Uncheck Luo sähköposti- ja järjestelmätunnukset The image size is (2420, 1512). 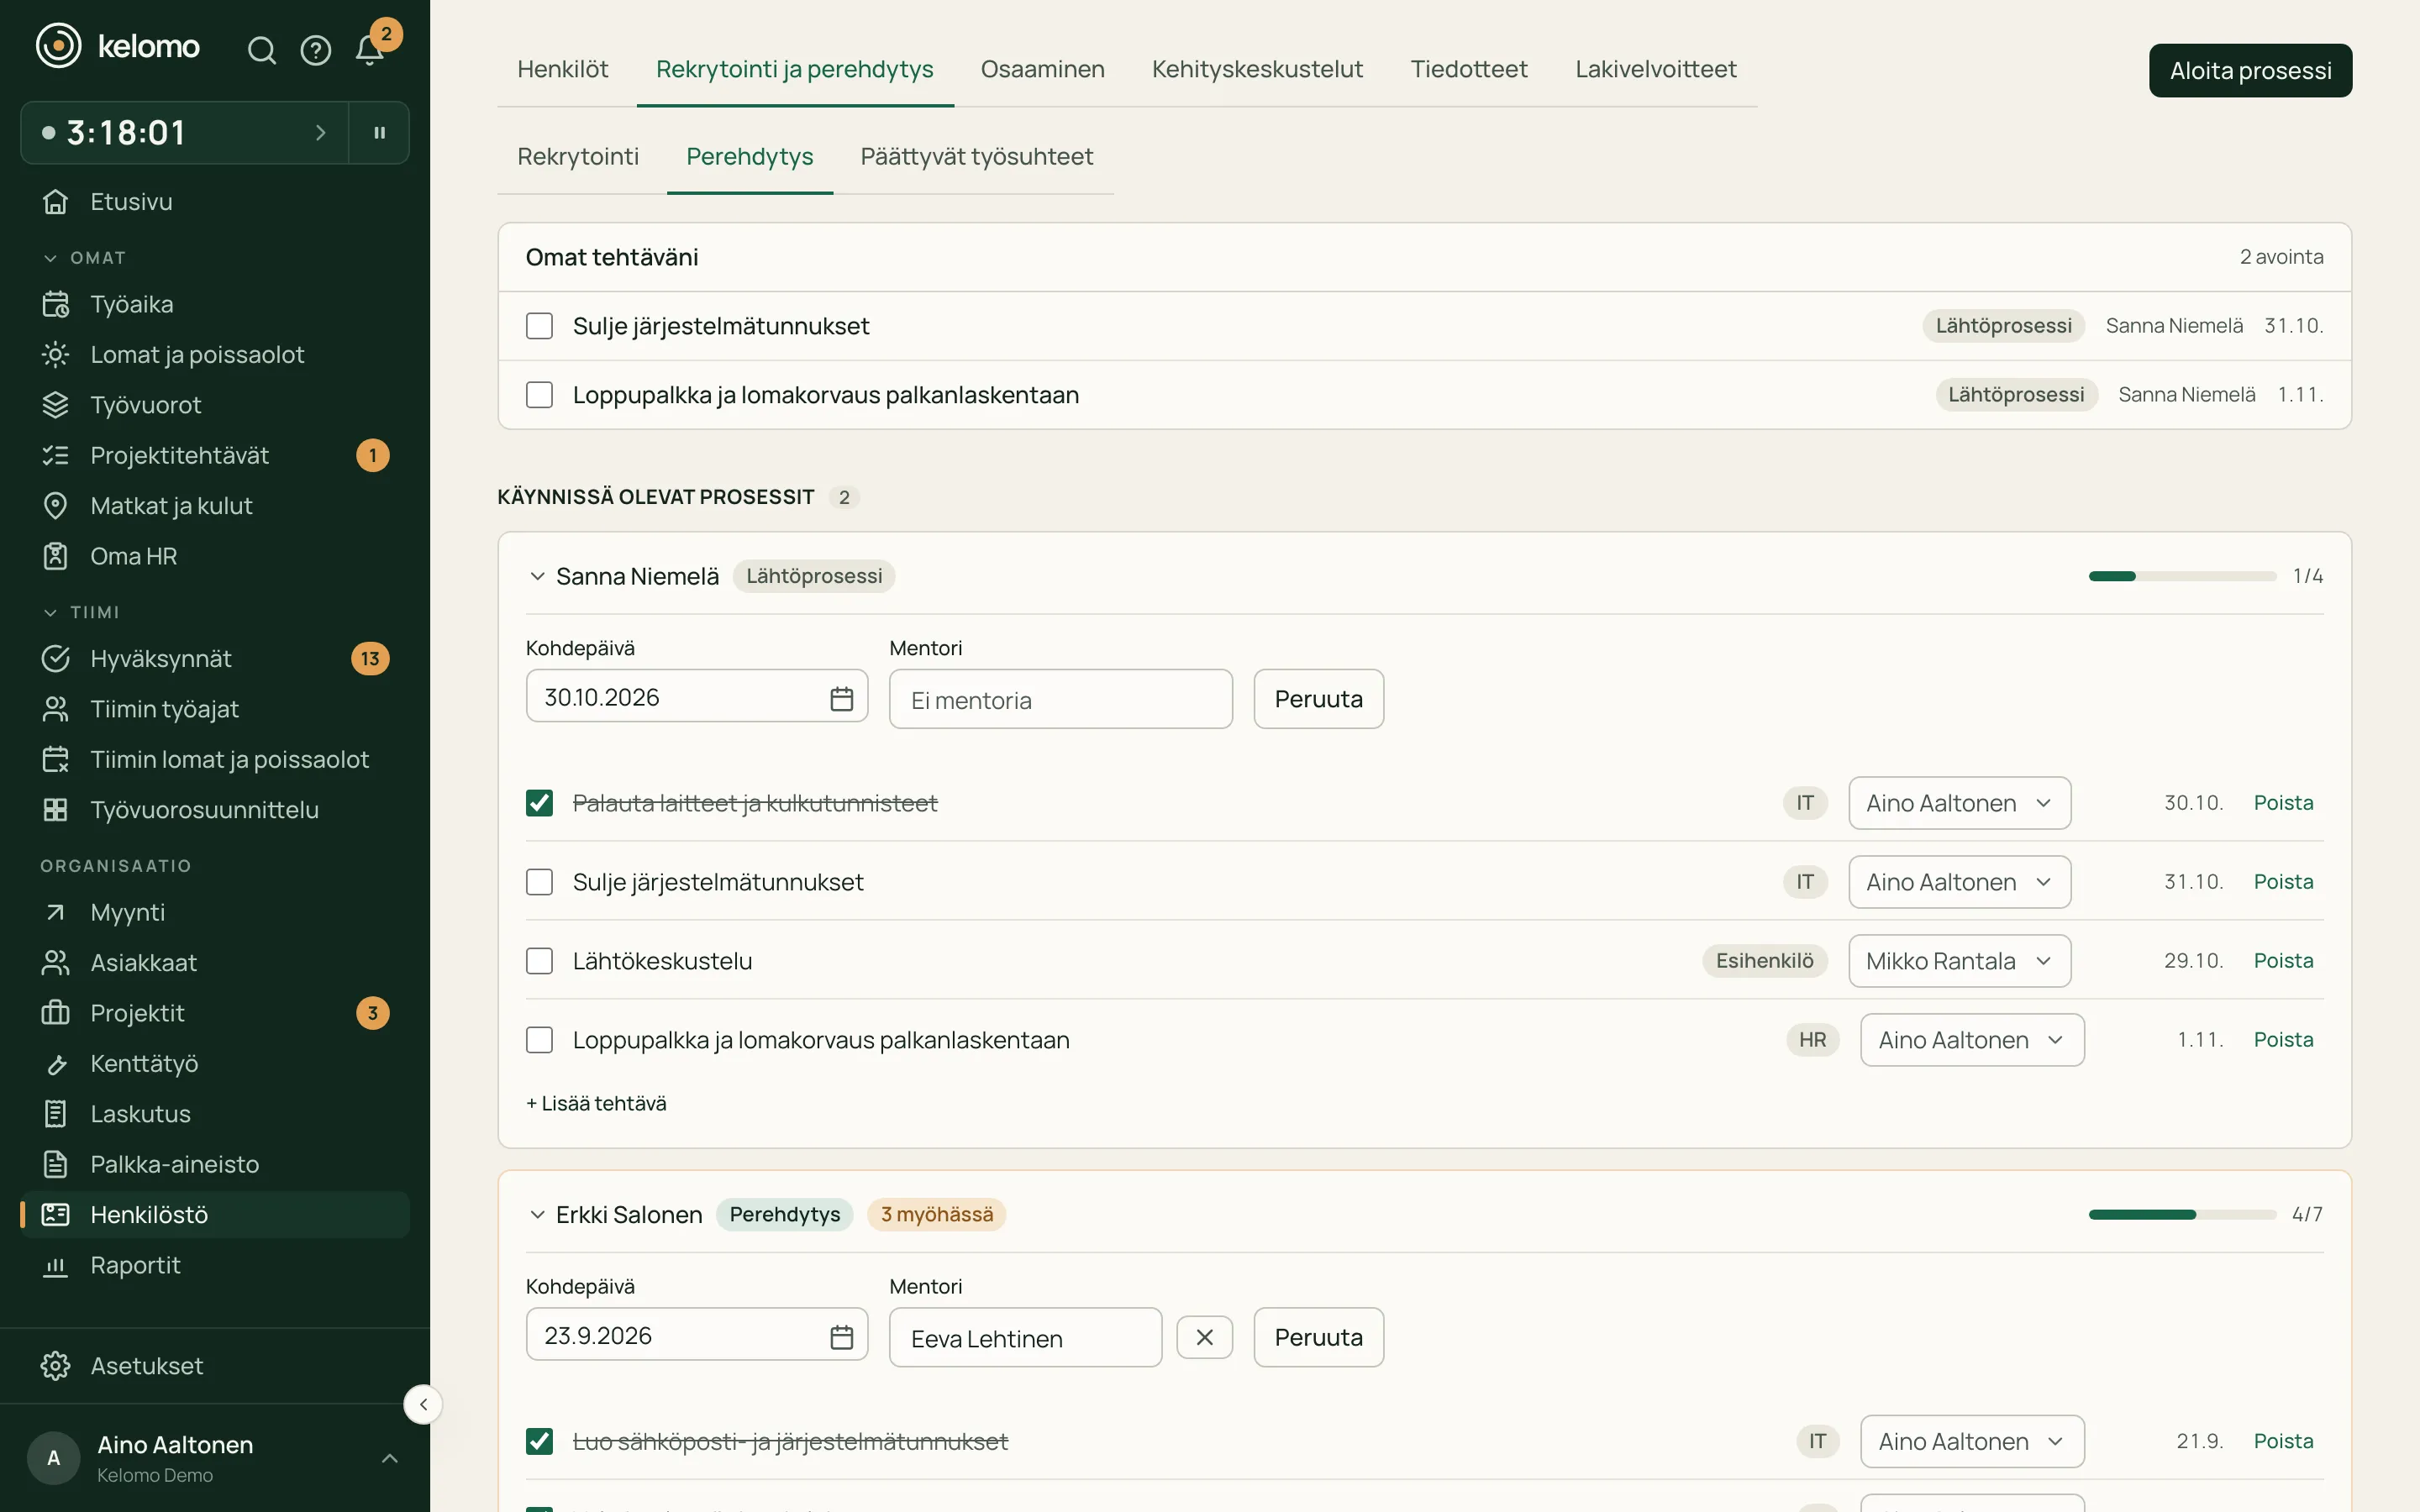click(539, 1441)
